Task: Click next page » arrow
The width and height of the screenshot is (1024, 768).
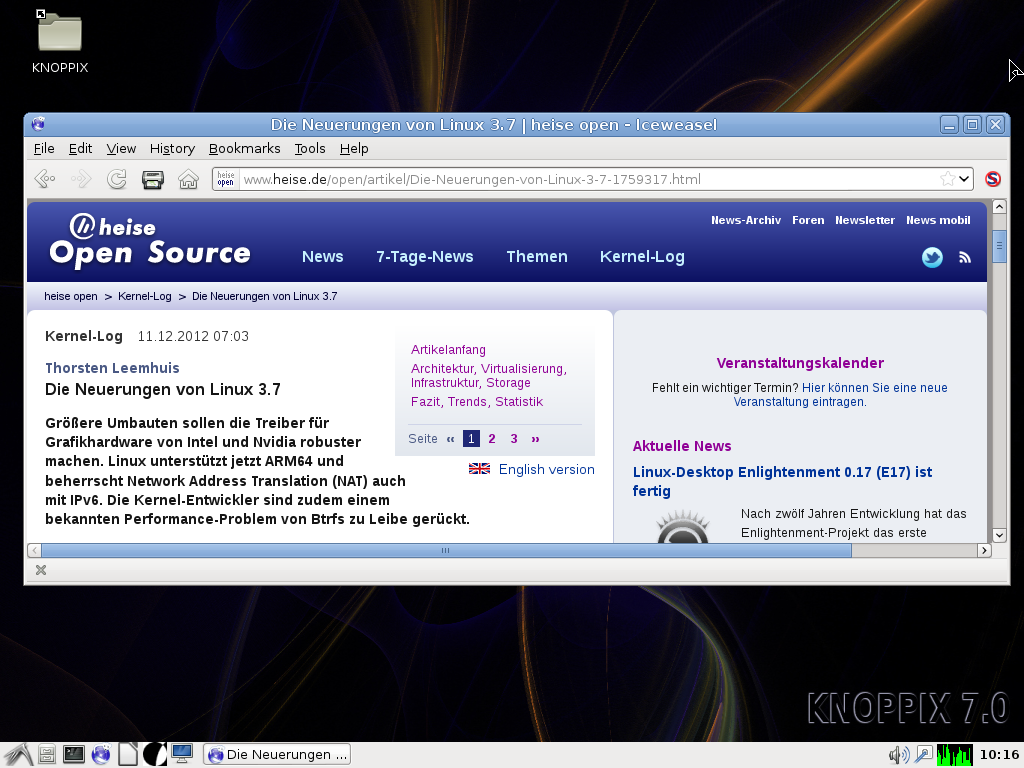Action: 536,439
